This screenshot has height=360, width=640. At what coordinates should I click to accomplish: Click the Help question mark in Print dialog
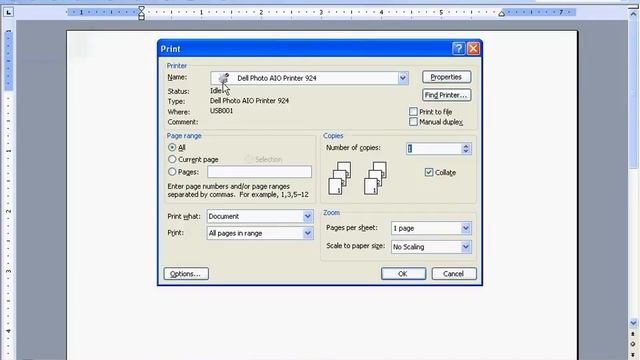click(x=458, y=49)
